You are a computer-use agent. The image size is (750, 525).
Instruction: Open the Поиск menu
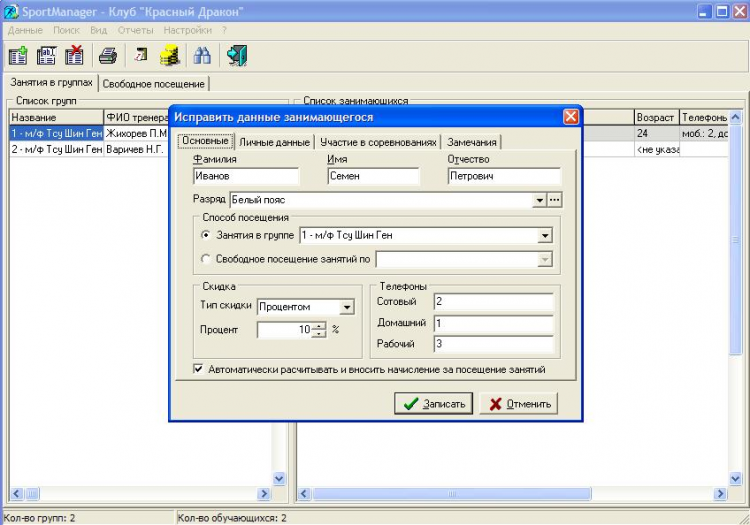[66, 30]
